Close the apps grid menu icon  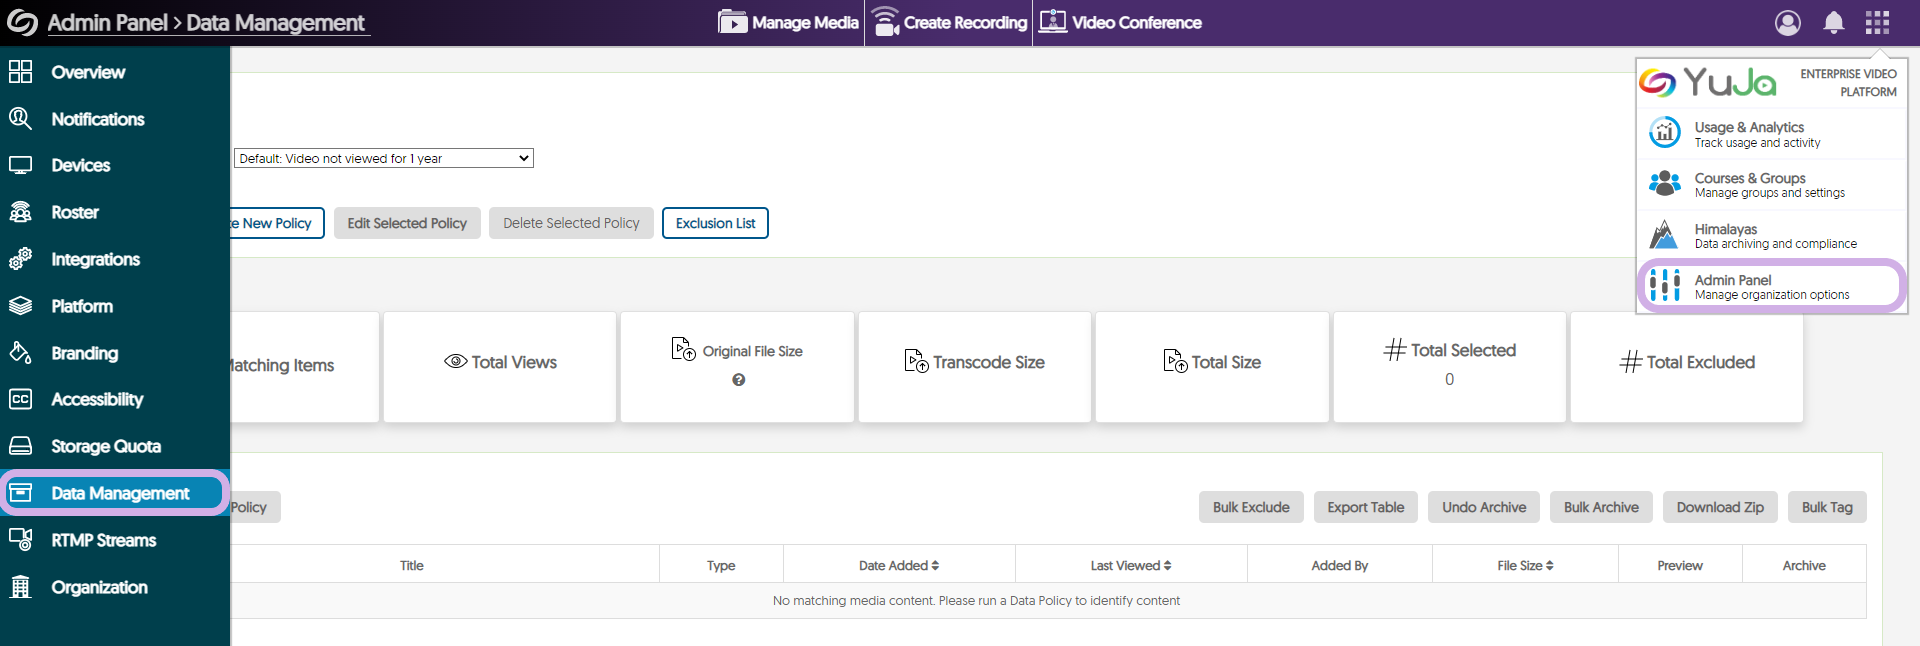tap(1877, 22)
